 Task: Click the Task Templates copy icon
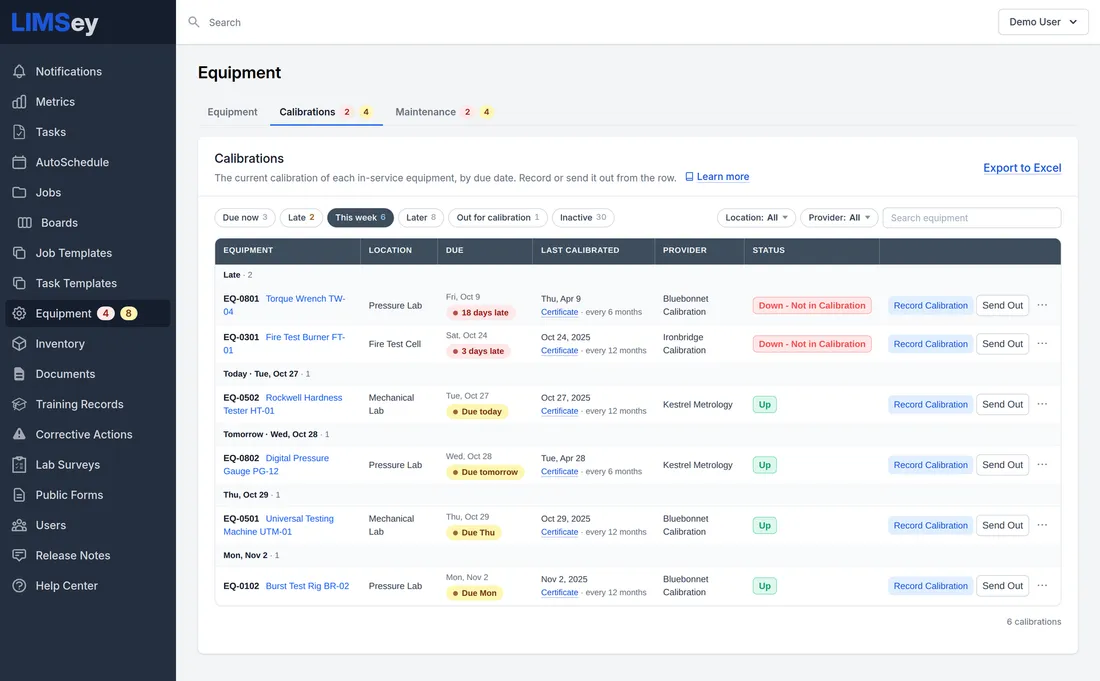click(20, 283)
